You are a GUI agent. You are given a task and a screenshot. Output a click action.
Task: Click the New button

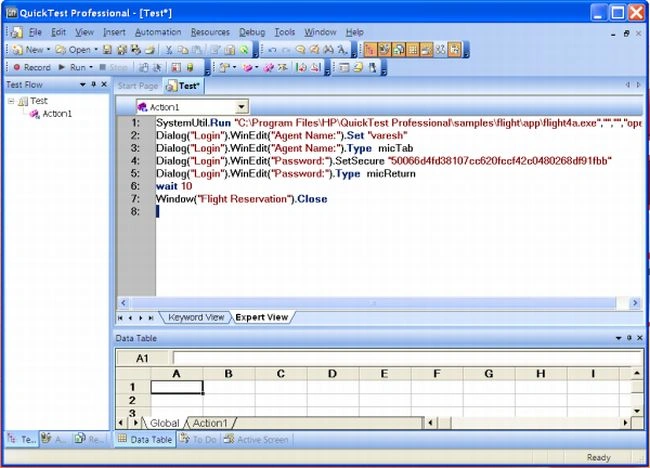[28, 50]
